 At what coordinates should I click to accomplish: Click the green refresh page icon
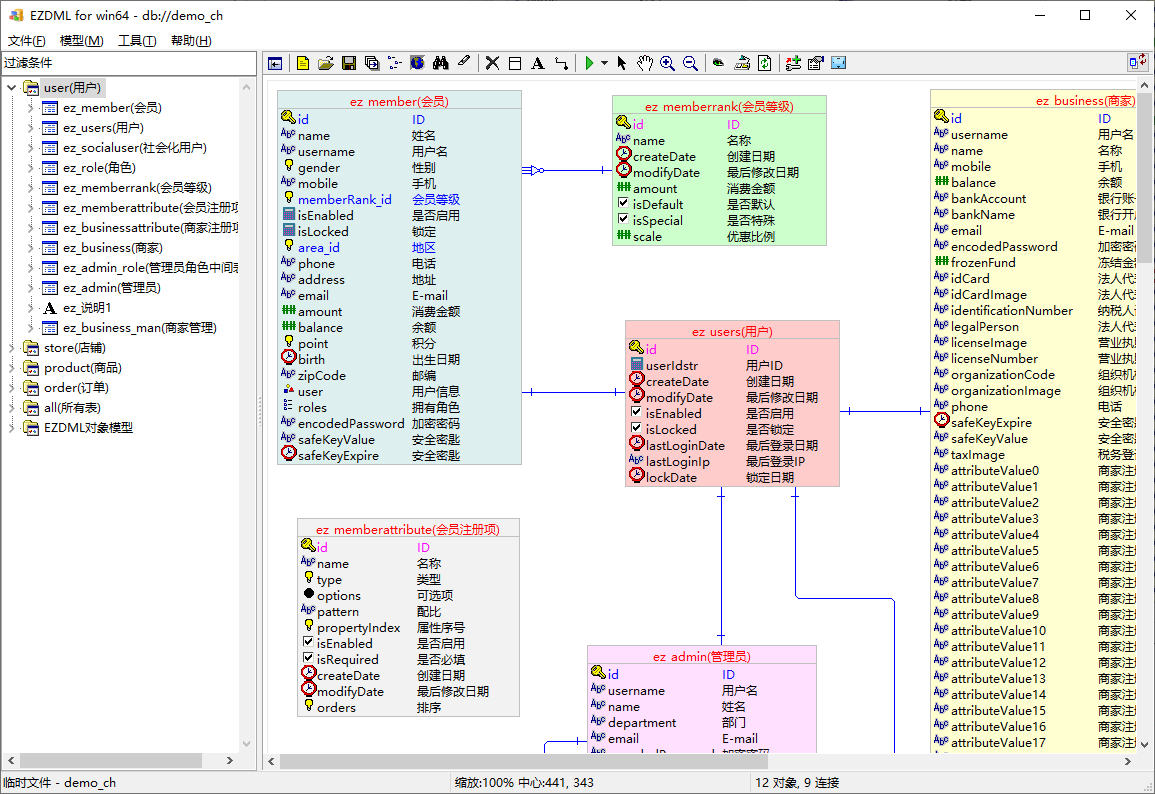click(x=765, y=63)
